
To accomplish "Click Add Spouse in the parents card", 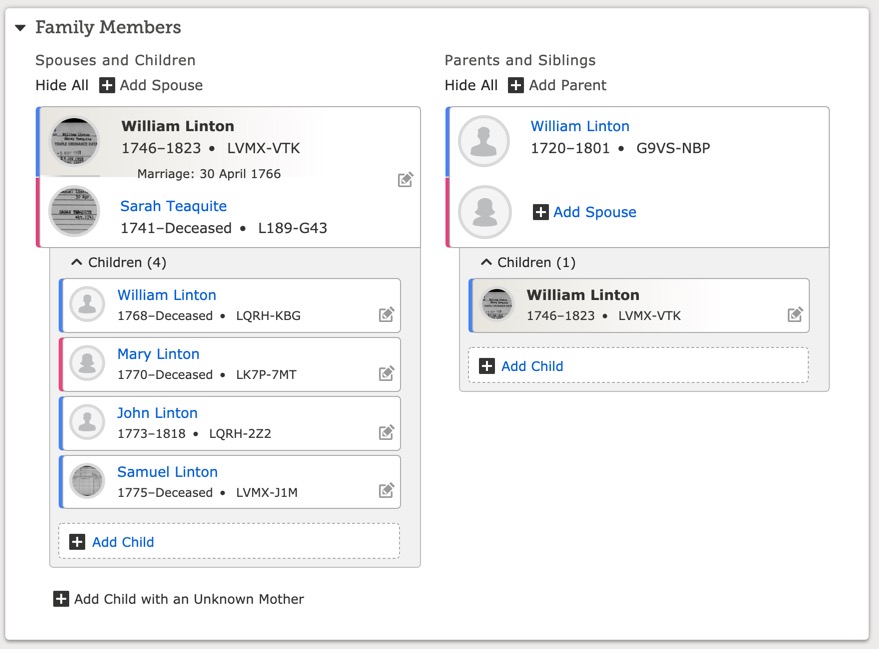I will pos(584,212).
